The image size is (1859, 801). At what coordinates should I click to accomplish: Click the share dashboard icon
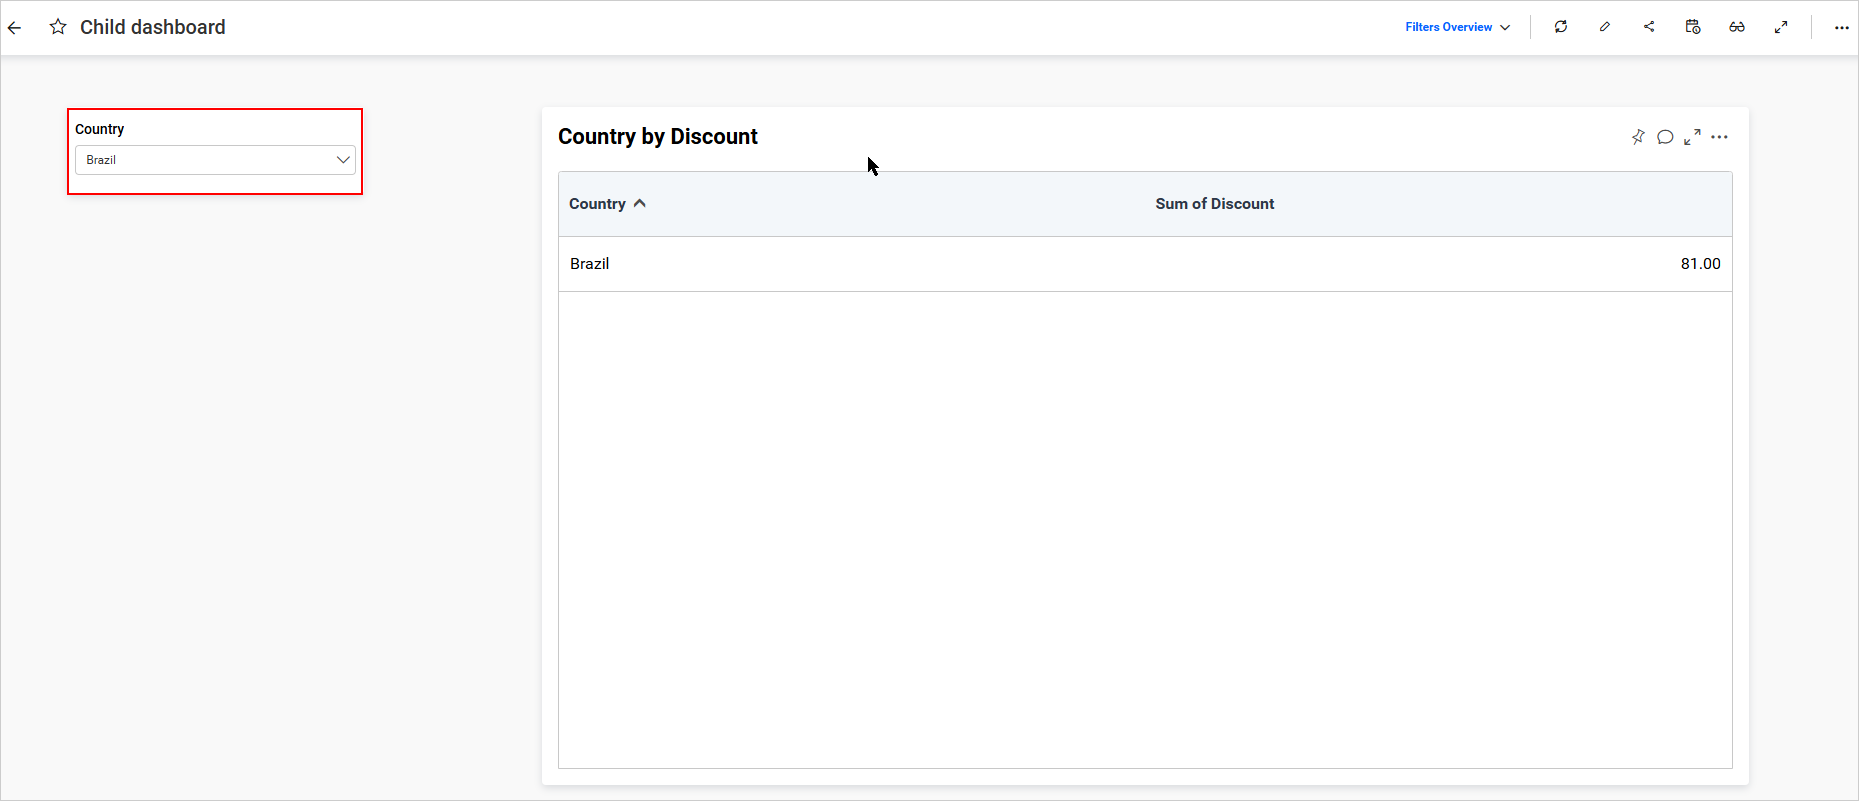point(1649,27)
